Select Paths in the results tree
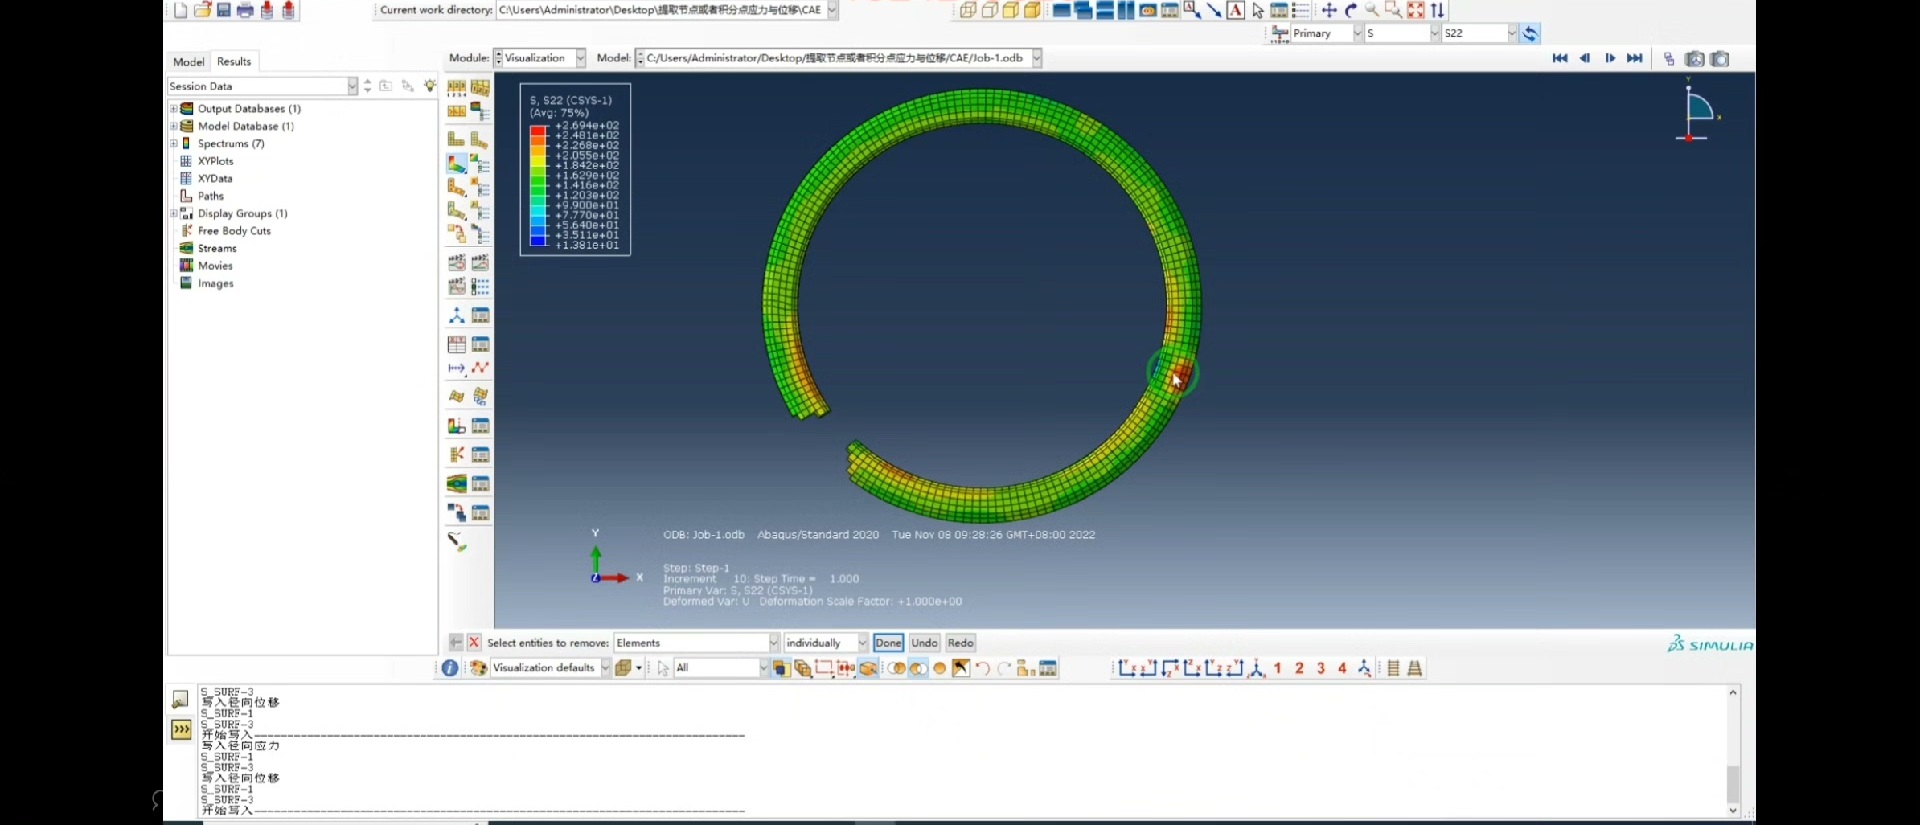The width and height of the screenshot is (1920, 825). [210, 196]
